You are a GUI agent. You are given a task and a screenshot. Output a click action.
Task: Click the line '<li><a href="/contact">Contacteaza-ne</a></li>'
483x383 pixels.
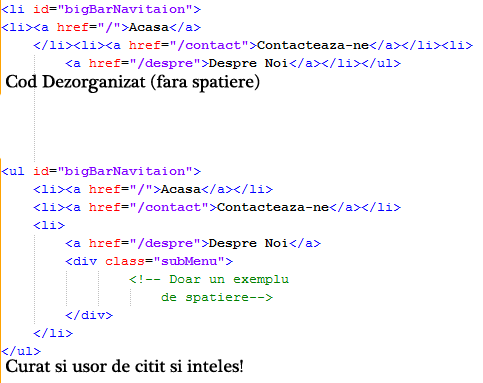tap(217, 207)
